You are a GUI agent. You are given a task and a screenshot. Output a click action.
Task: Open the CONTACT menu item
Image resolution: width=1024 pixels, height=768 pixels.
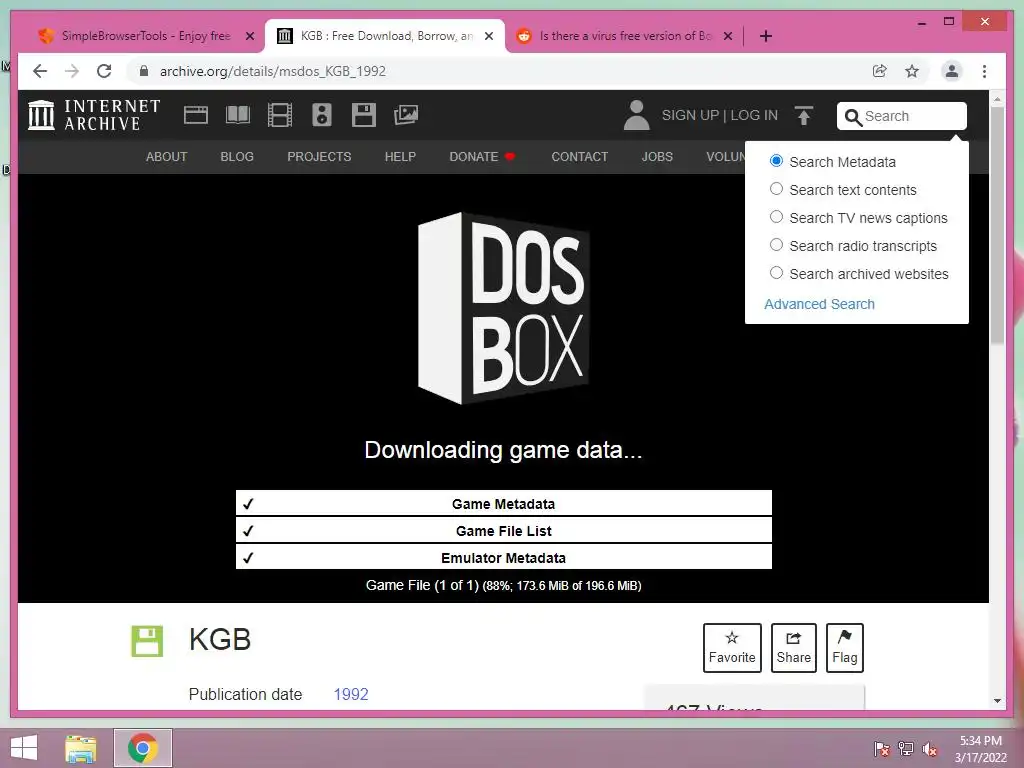click(580, 157)
